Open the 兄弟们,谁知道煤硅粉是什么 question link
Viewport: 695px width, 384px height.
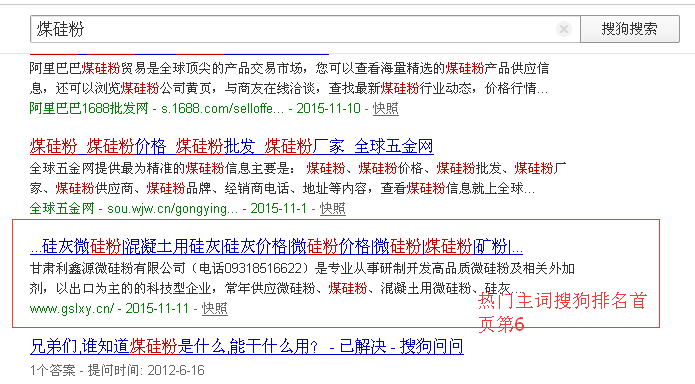point(246,346)
